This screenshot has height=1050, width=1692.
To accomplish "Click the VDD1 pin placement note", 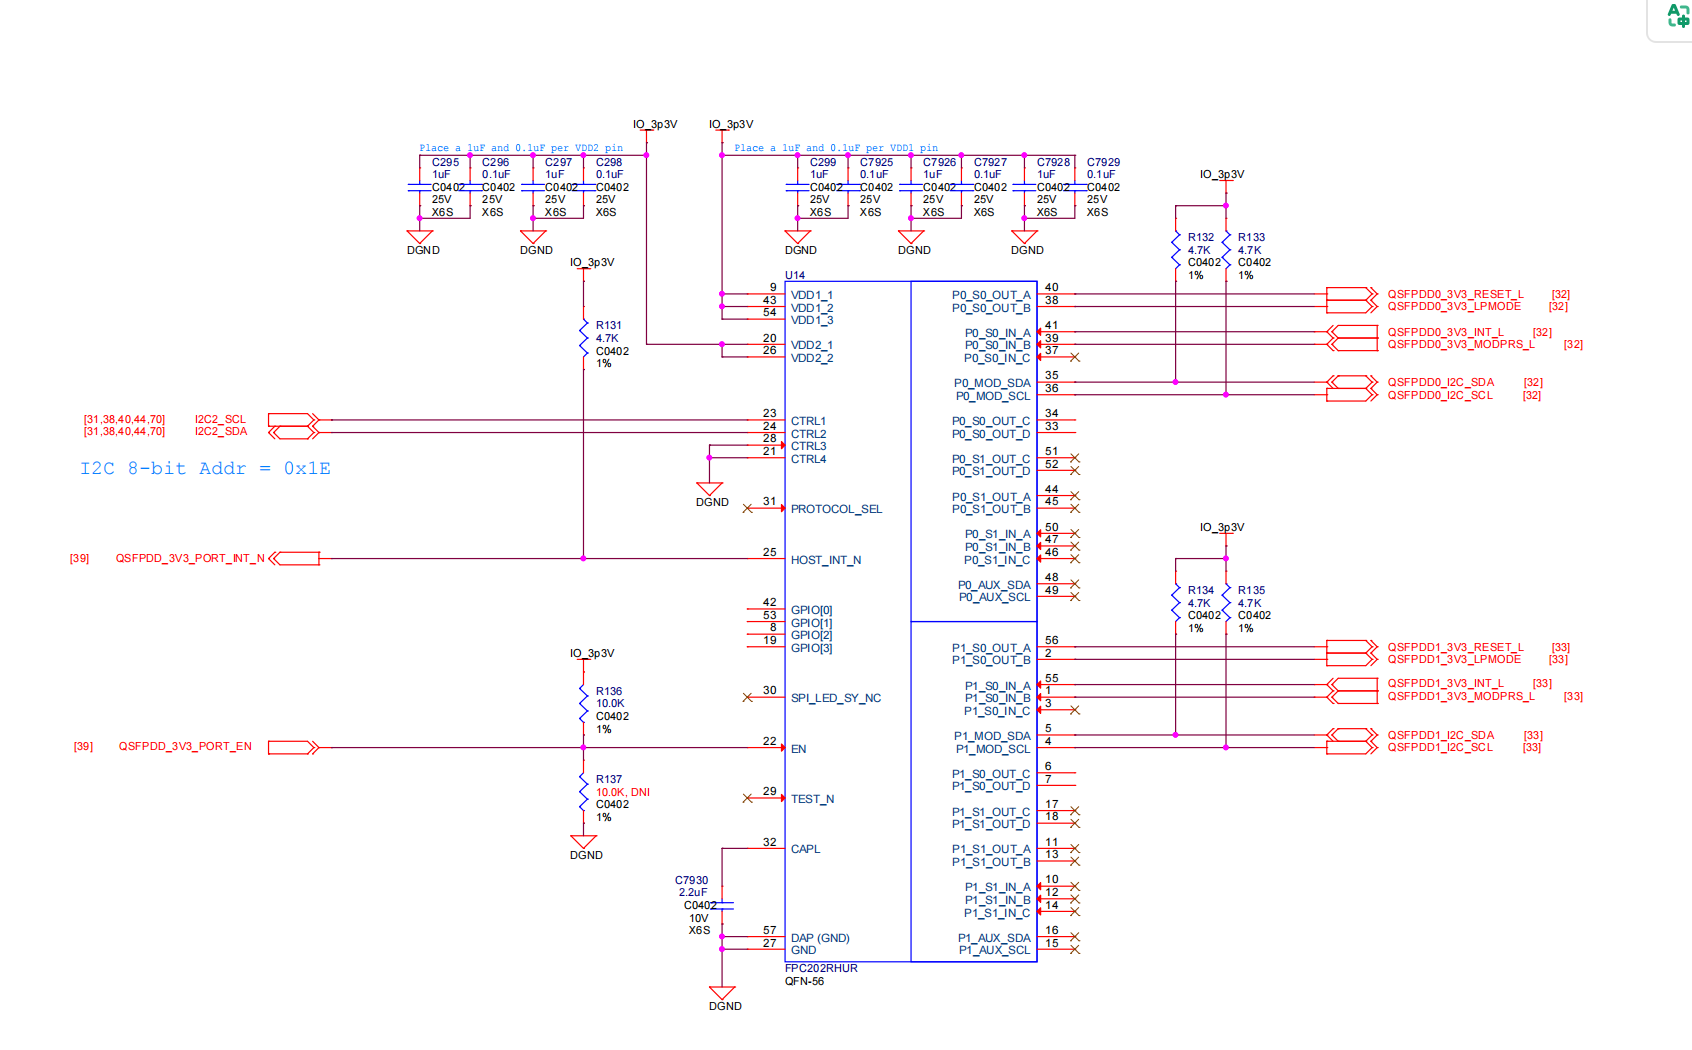I will 836,148.
